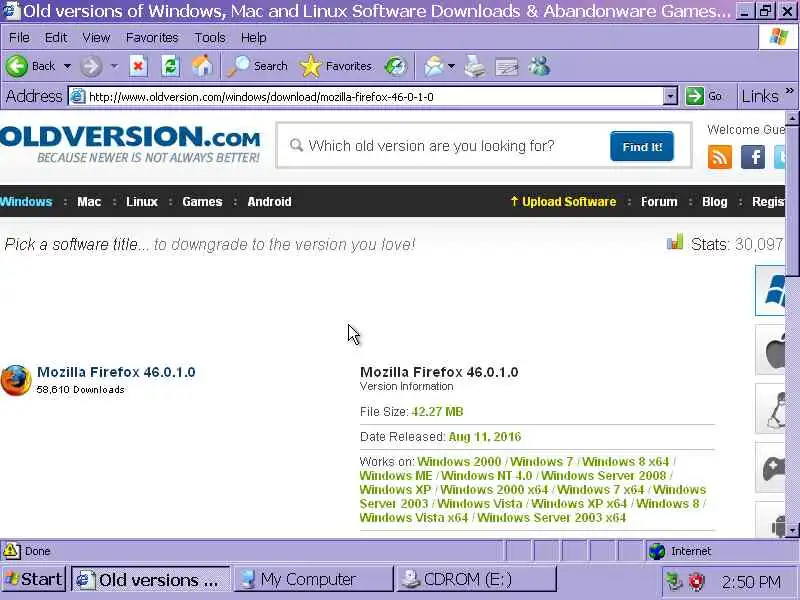Click the Print icon in toolbar

pos(474,66)
